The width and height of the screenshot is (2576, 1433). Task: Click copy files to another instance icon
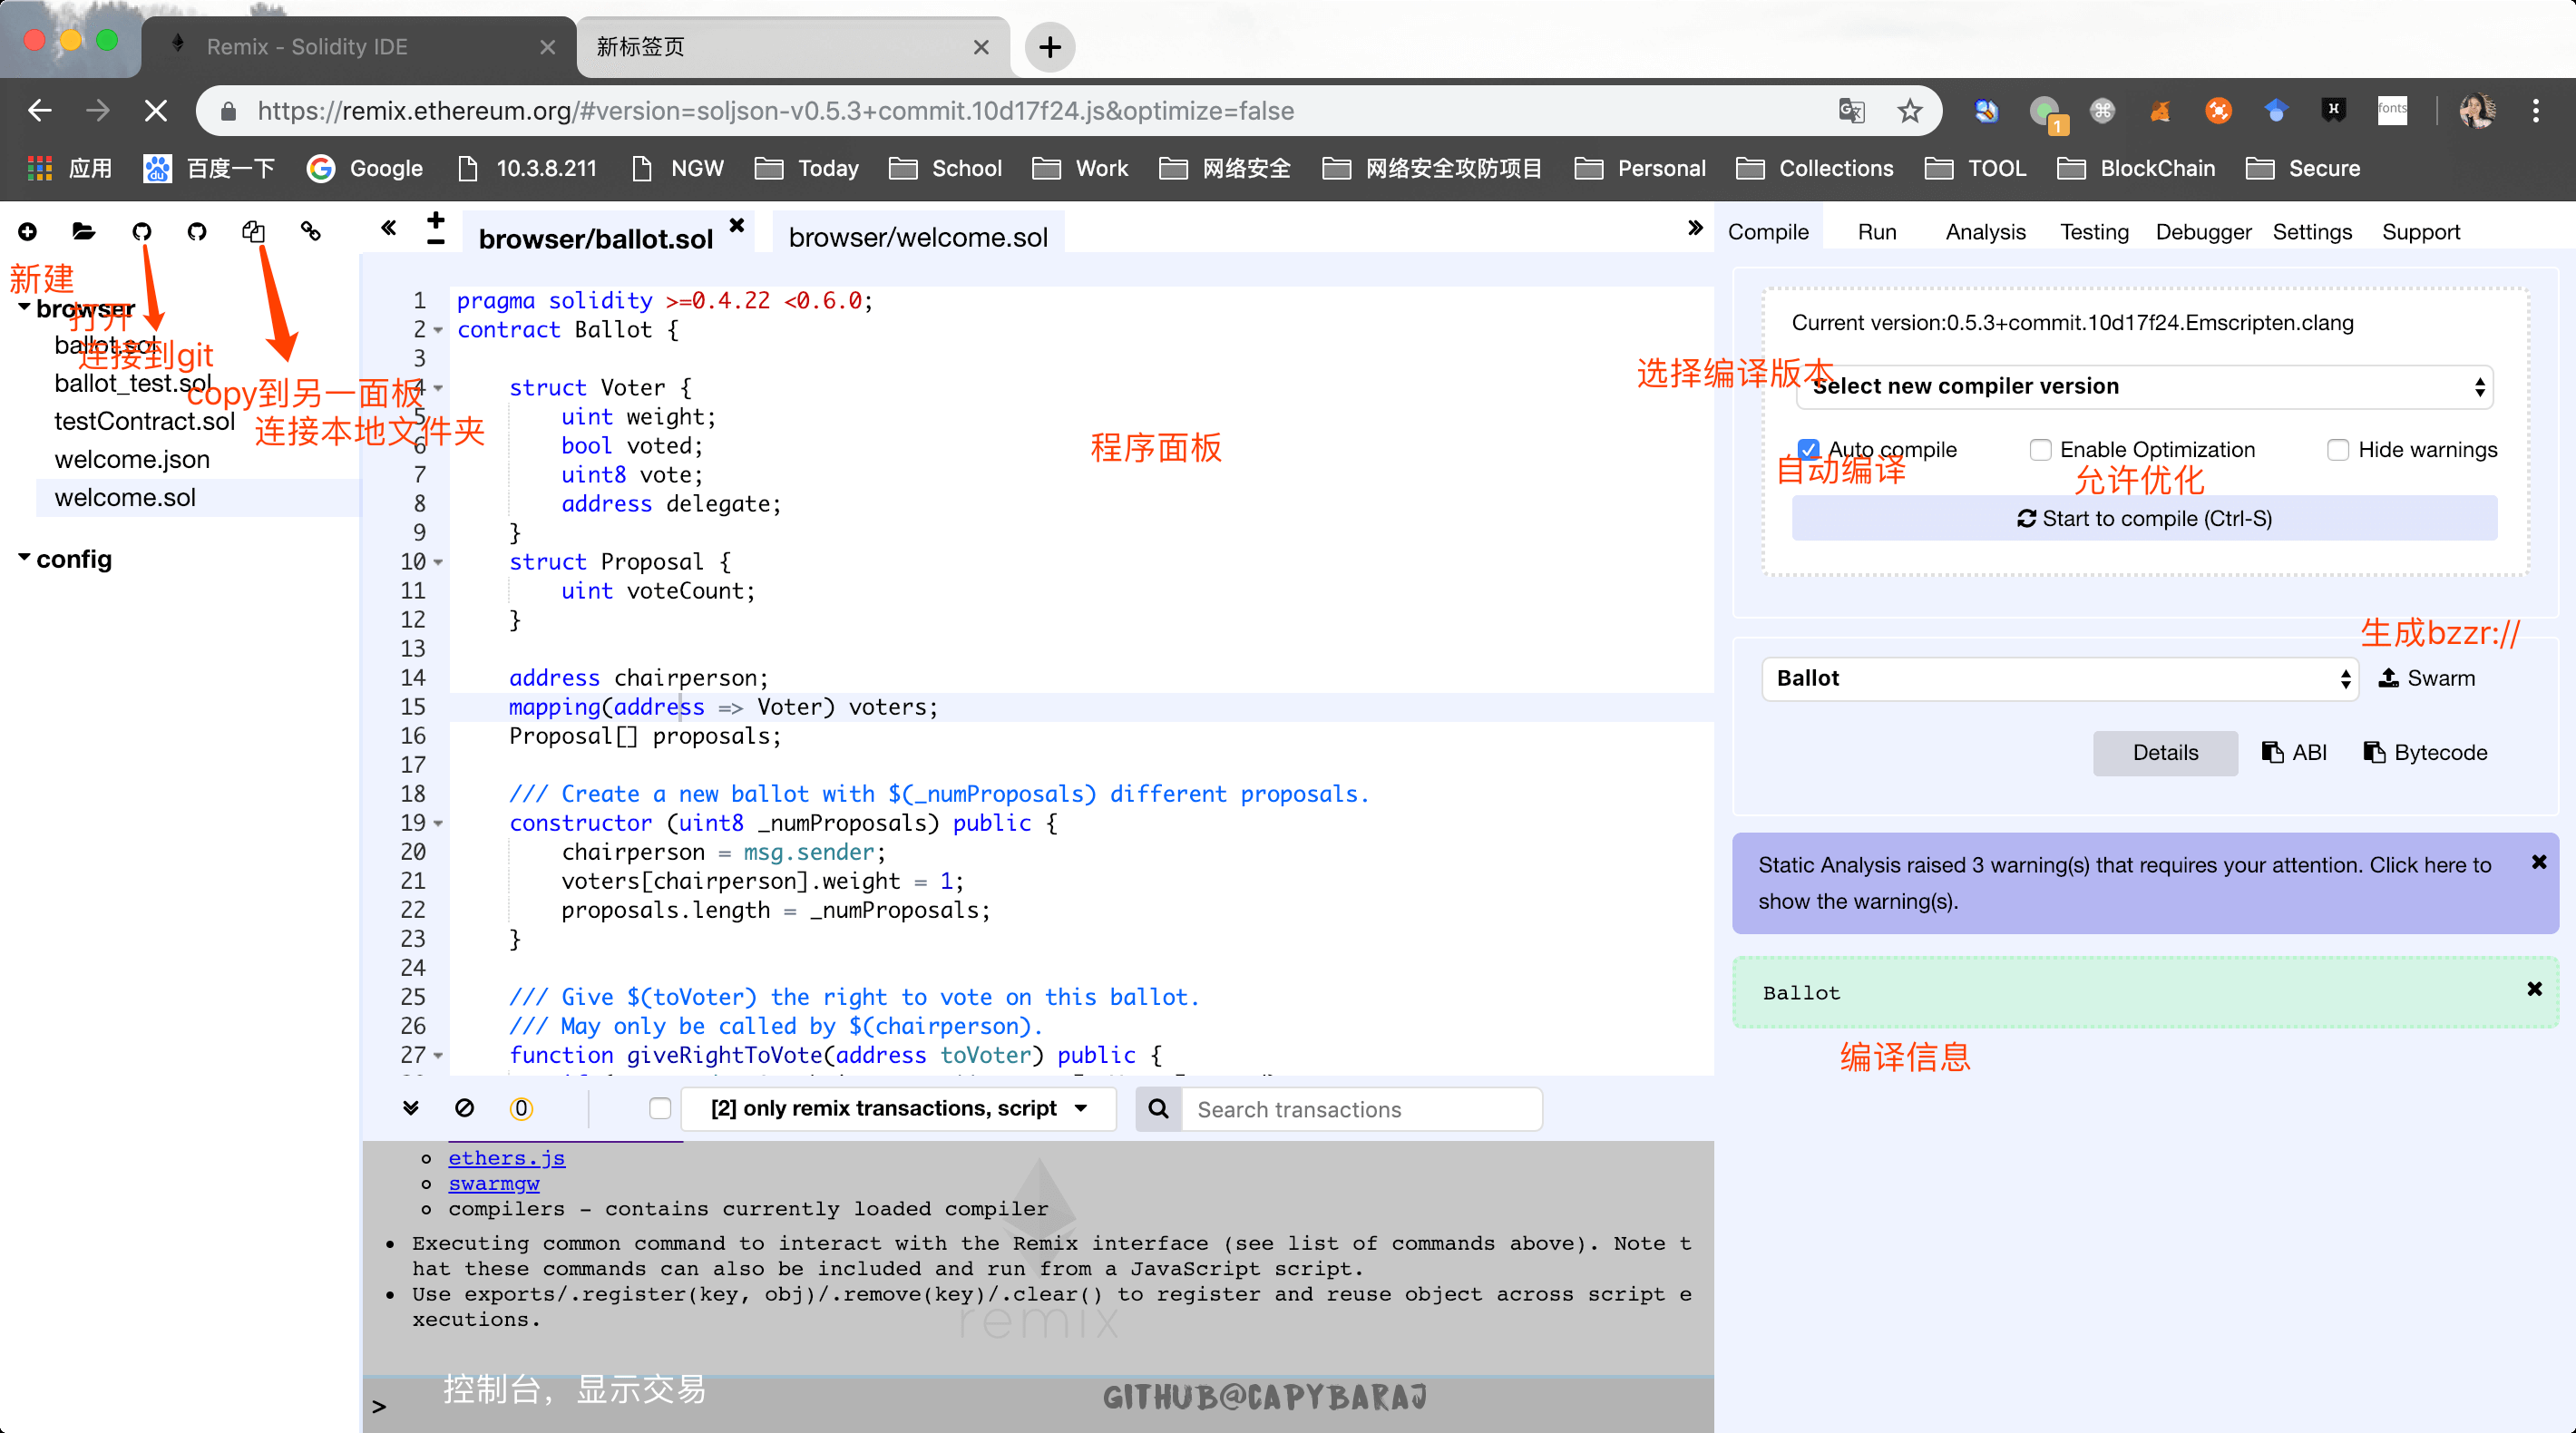[253, 232]
